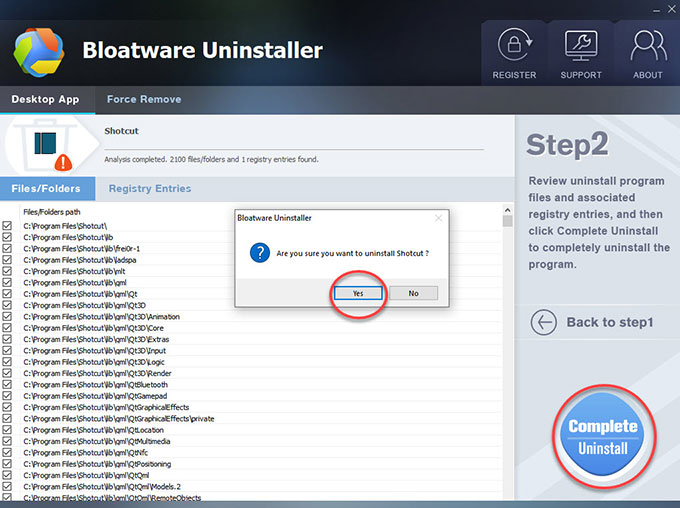Open the Registry Entries tab

150,189
